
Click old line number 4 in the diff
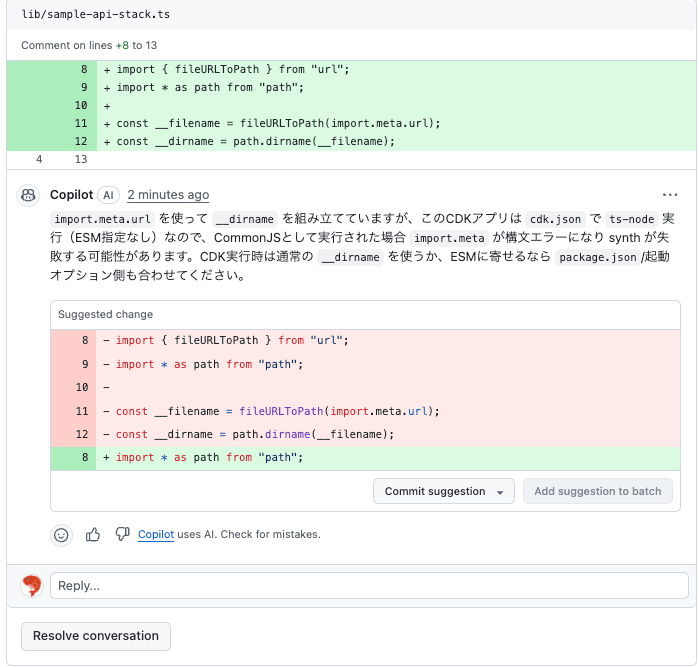click(x=39, y=159)
